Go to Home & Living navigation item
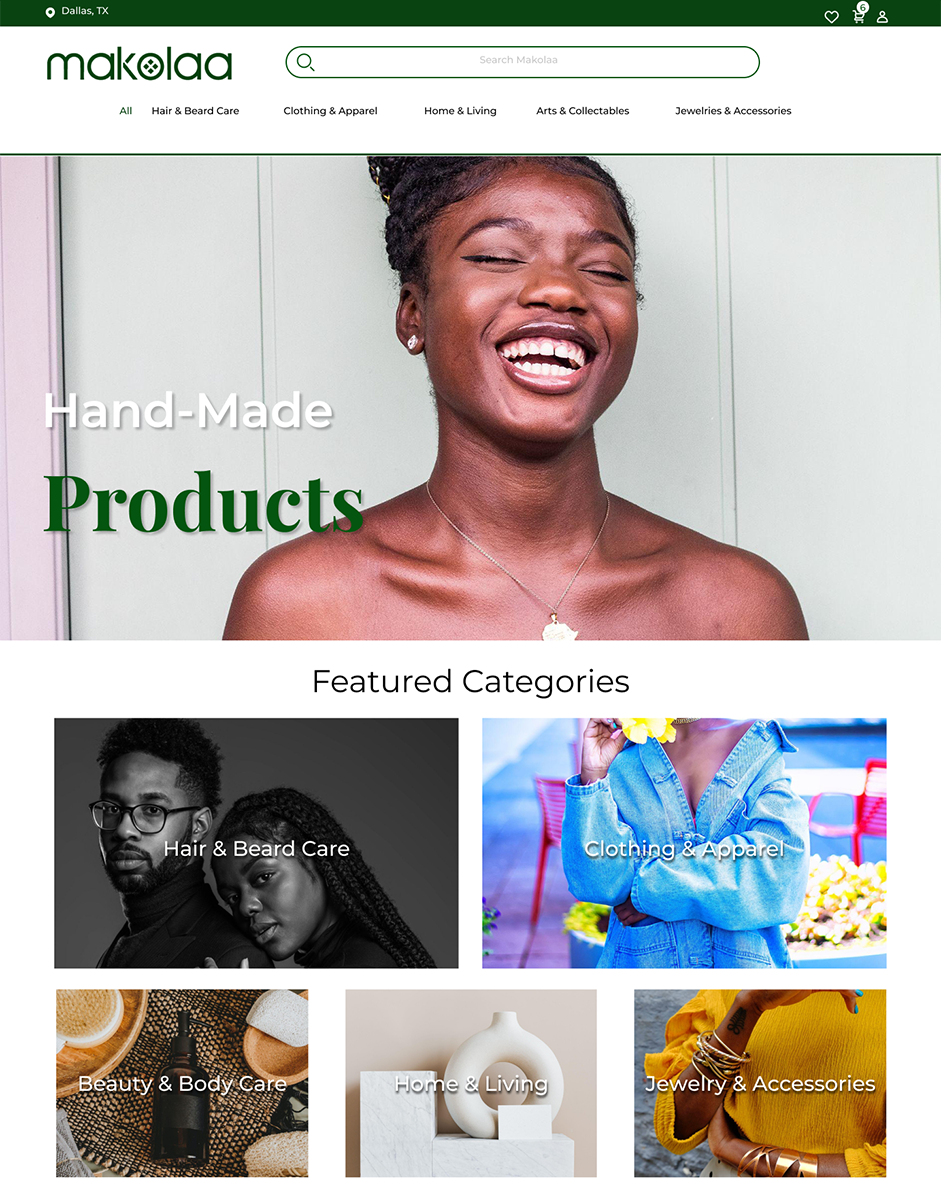This screenshot has height=1183, width=941. tap(460, 111)
